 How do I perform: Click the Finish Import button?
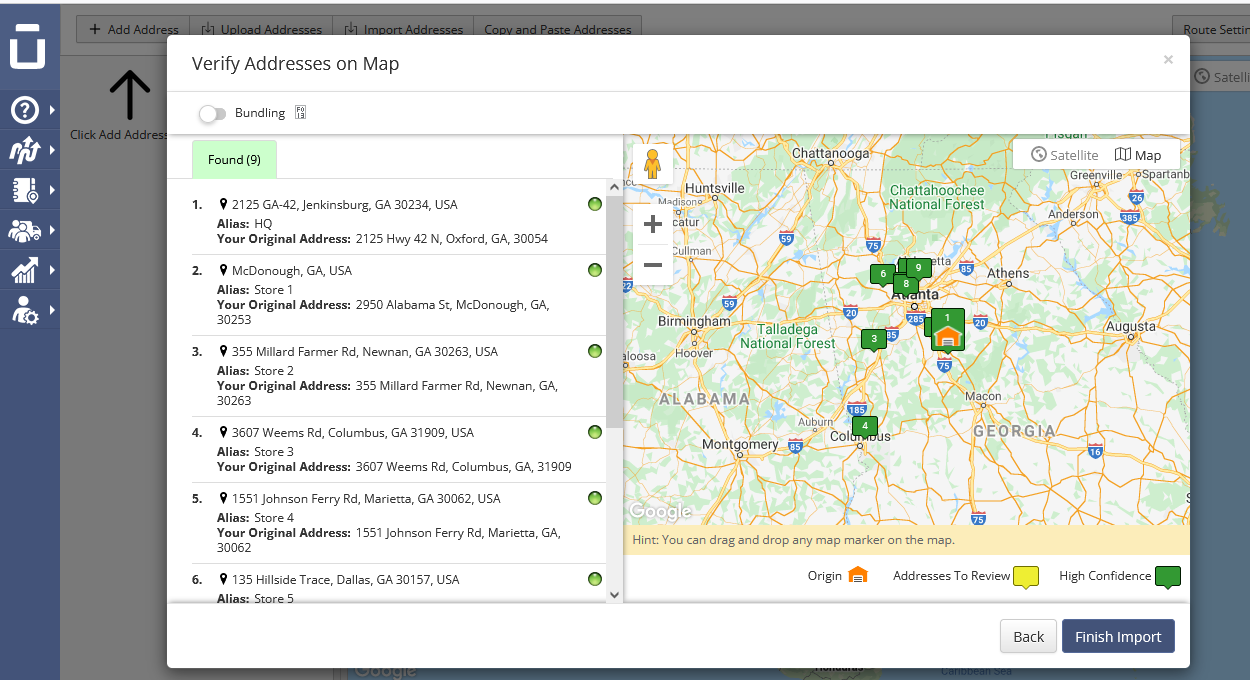(x=1118, y=637)
